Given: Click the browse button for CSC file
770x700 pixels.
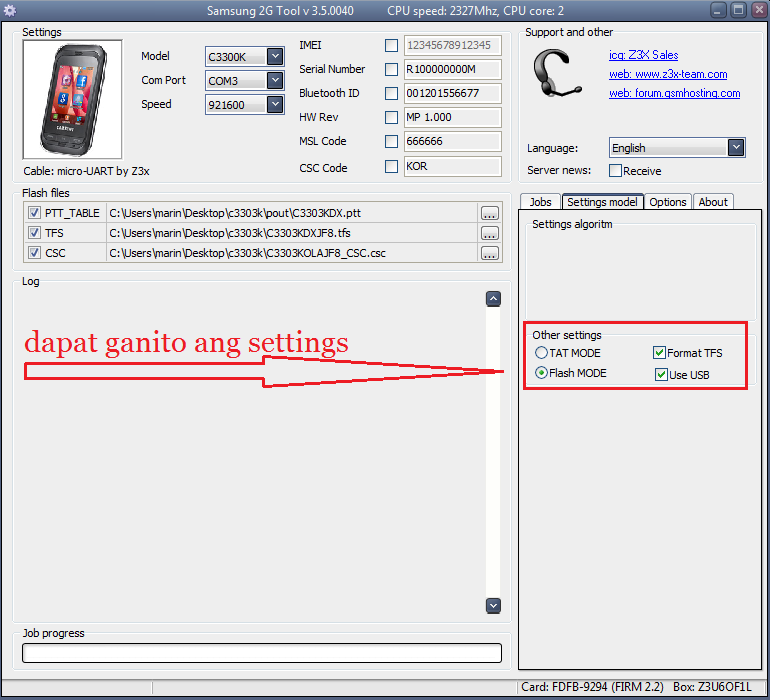Looking at the screenshot, I should pos(489,253).
